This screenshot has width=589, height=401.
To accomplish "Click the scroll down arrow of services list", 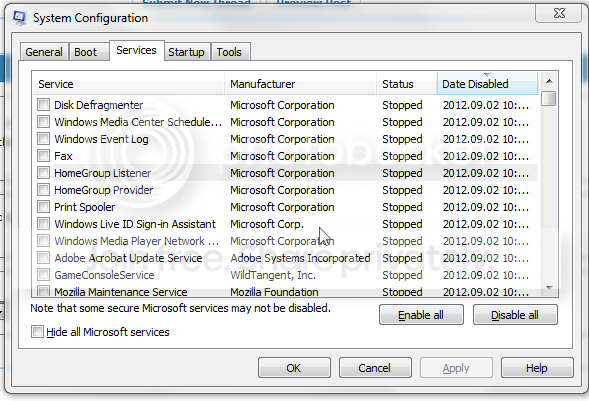I will (549, 288).
